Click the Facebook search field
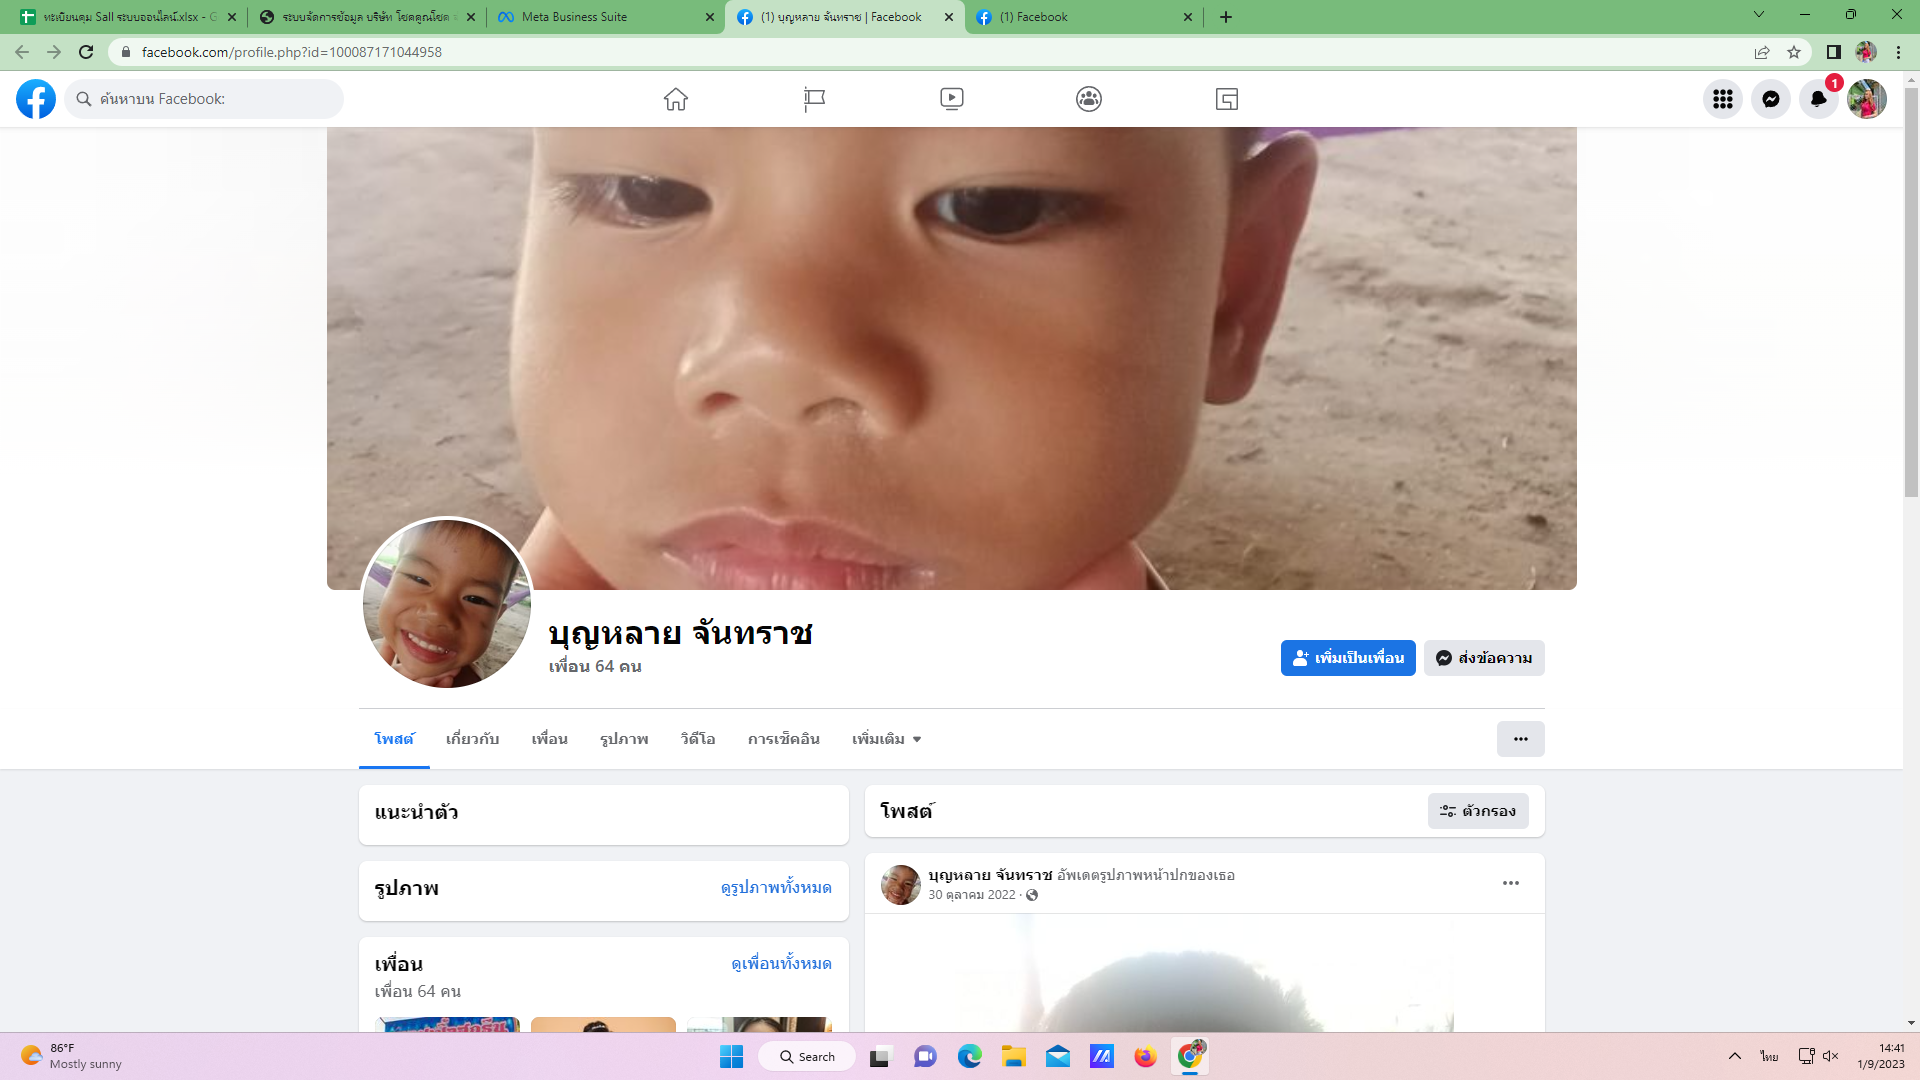This screenshot has height=1080, width=1920. tap(205, 99)
